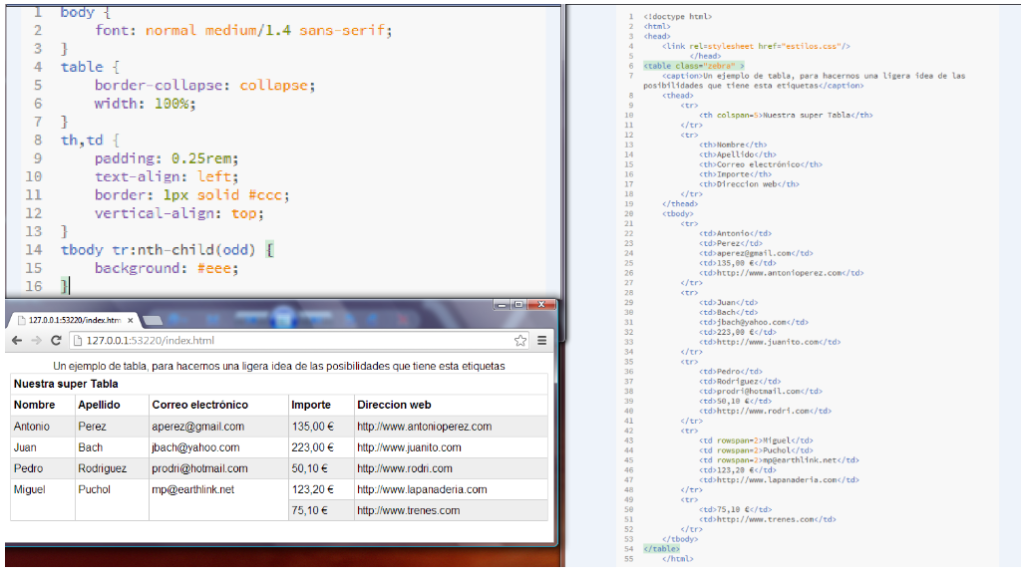This screenshot has height=580, width=1024.
Task: Click the aperez@gmail.com table cell
Action: (198, 427)
